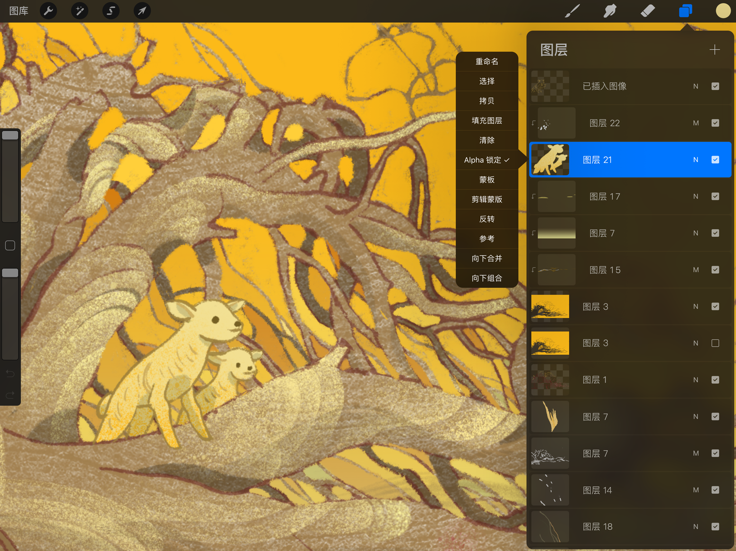736x551 pixels.
Task: Tap the 图层 1 layer thumbnail
Action: [x=550, y=380]
